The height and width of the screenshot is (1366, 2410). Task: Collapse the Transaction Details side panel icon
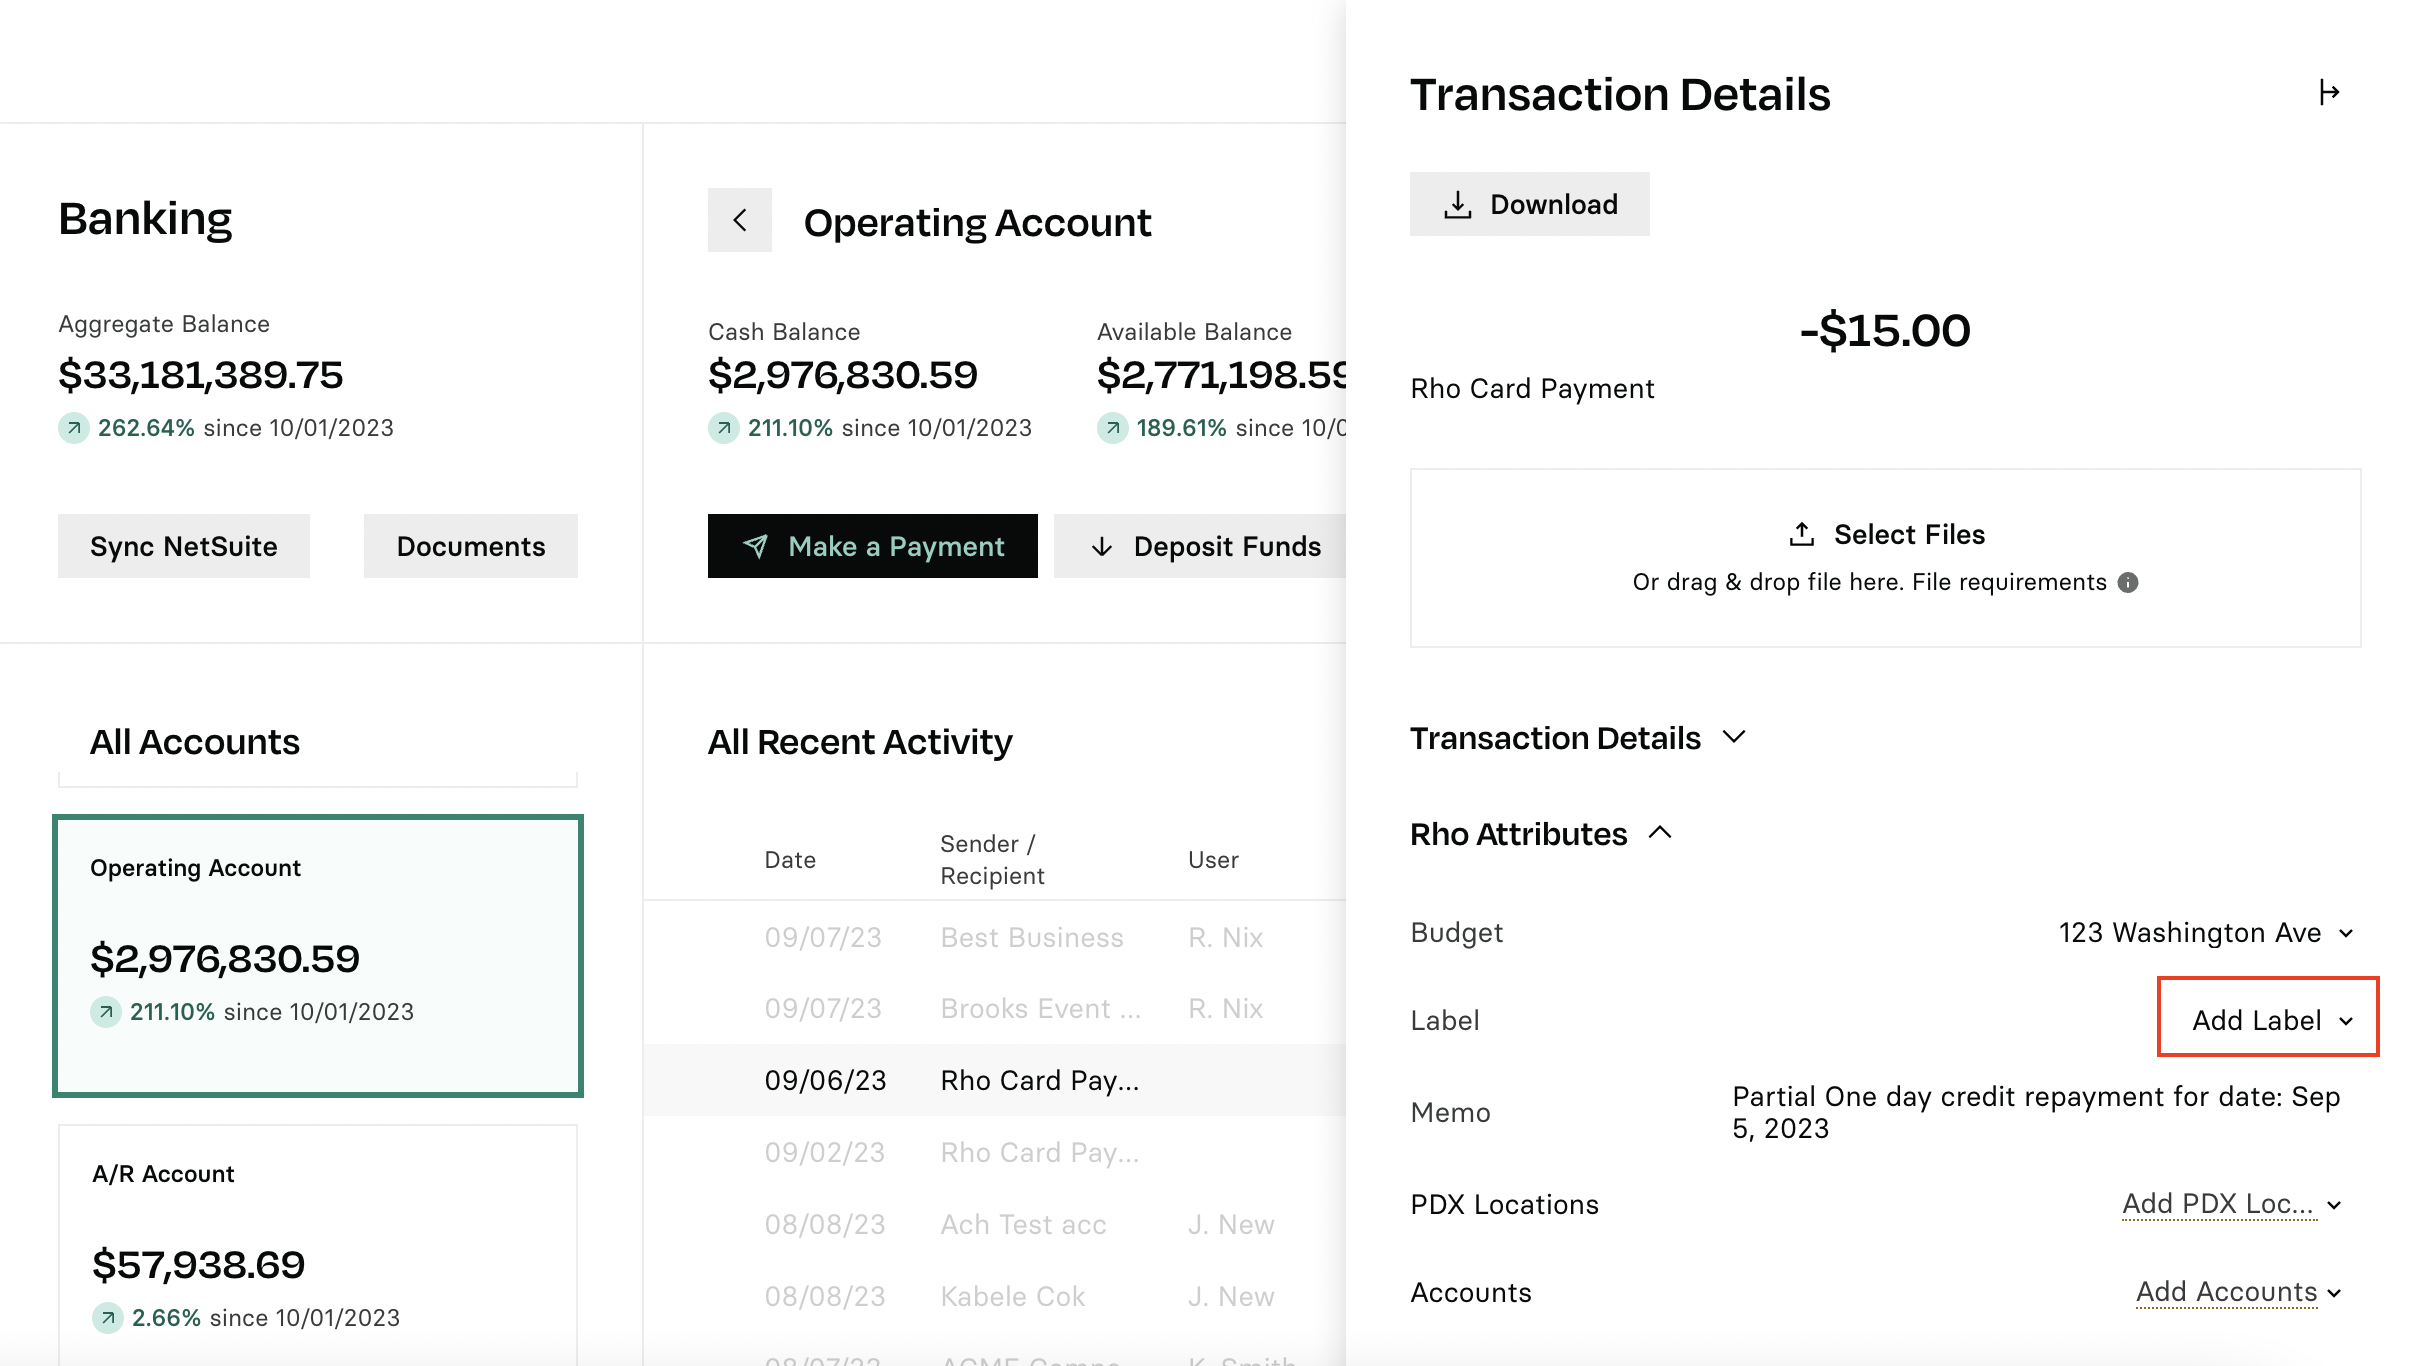coord(2329,93)
